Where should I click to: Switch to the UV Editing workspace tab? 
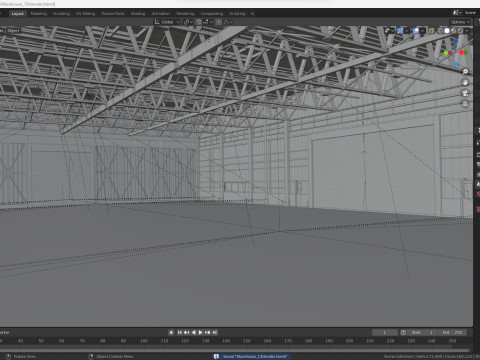(86, 13)
